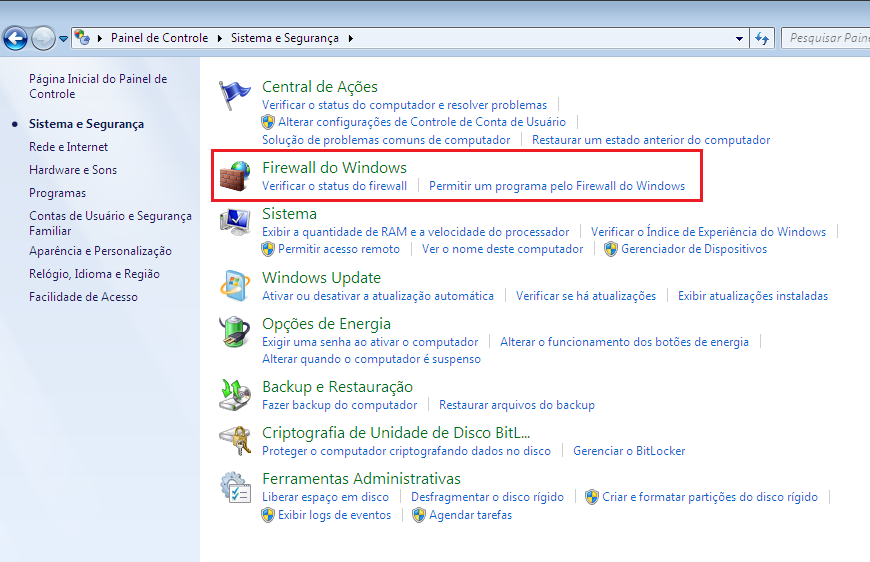This screenshot has width=870, height=562.
Task: Click Verificar se há atualizações
Action: coord(586,296)
